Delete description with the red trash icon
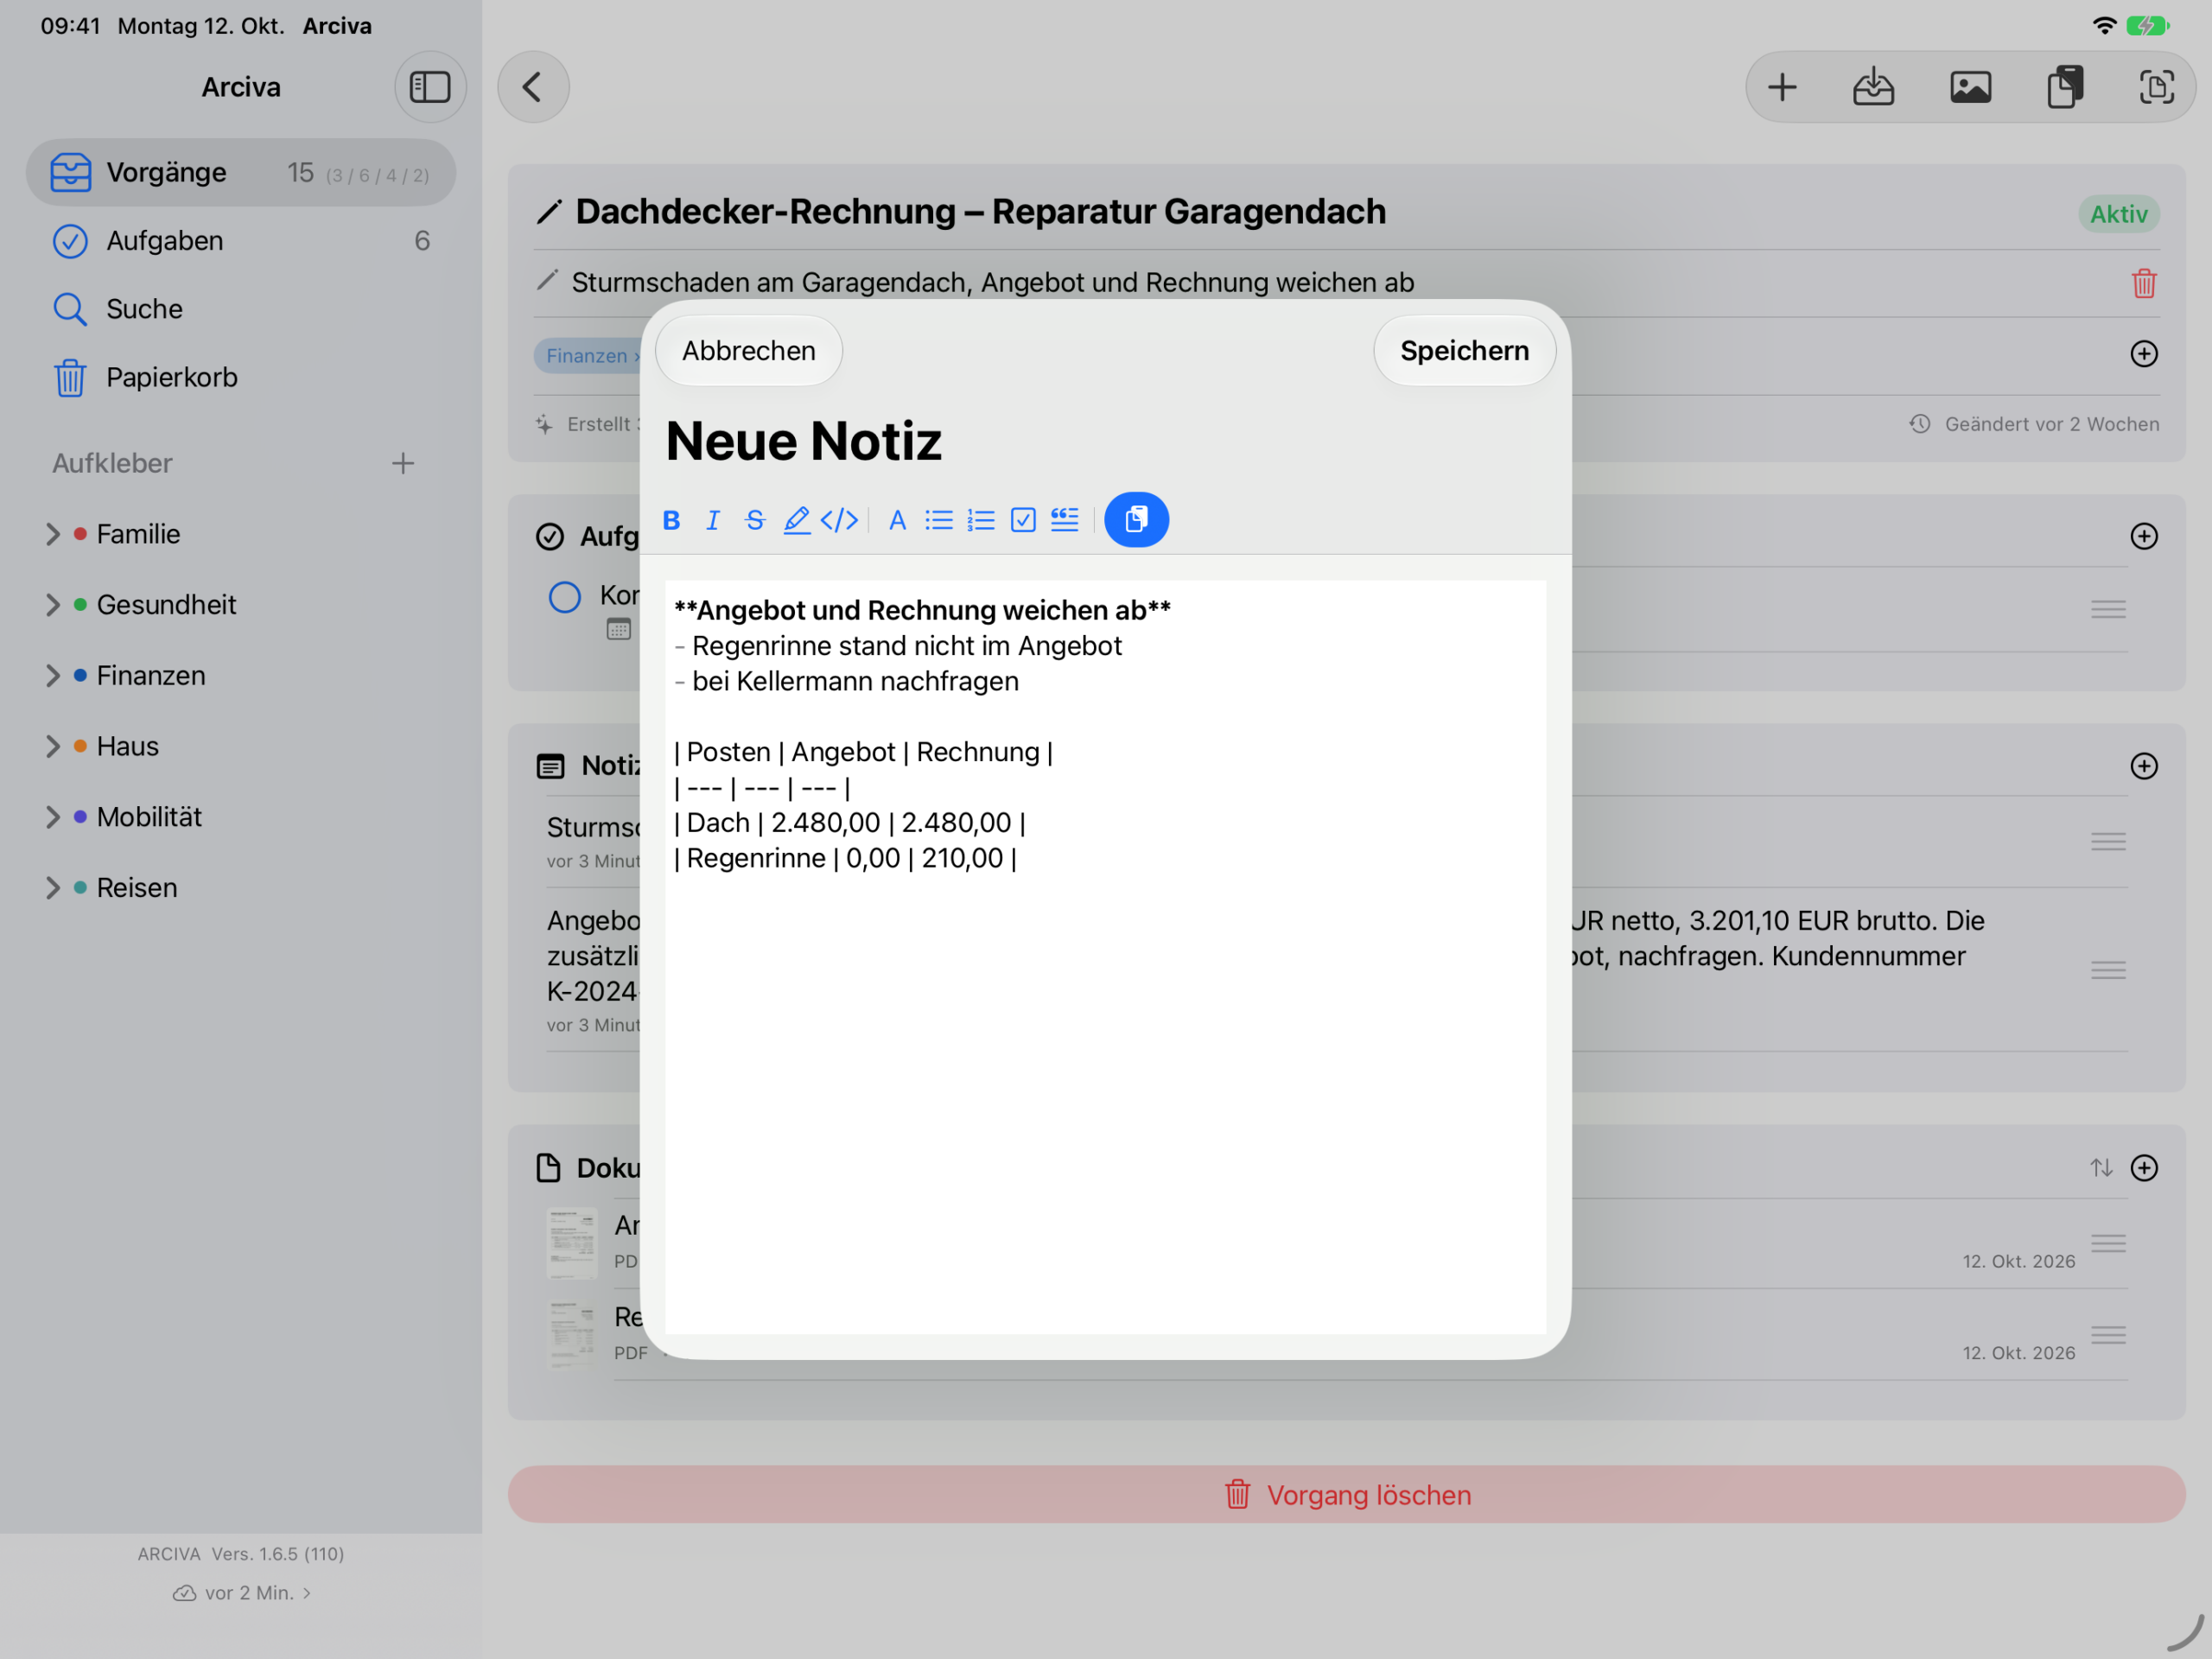 click(x=2143, y=283)
